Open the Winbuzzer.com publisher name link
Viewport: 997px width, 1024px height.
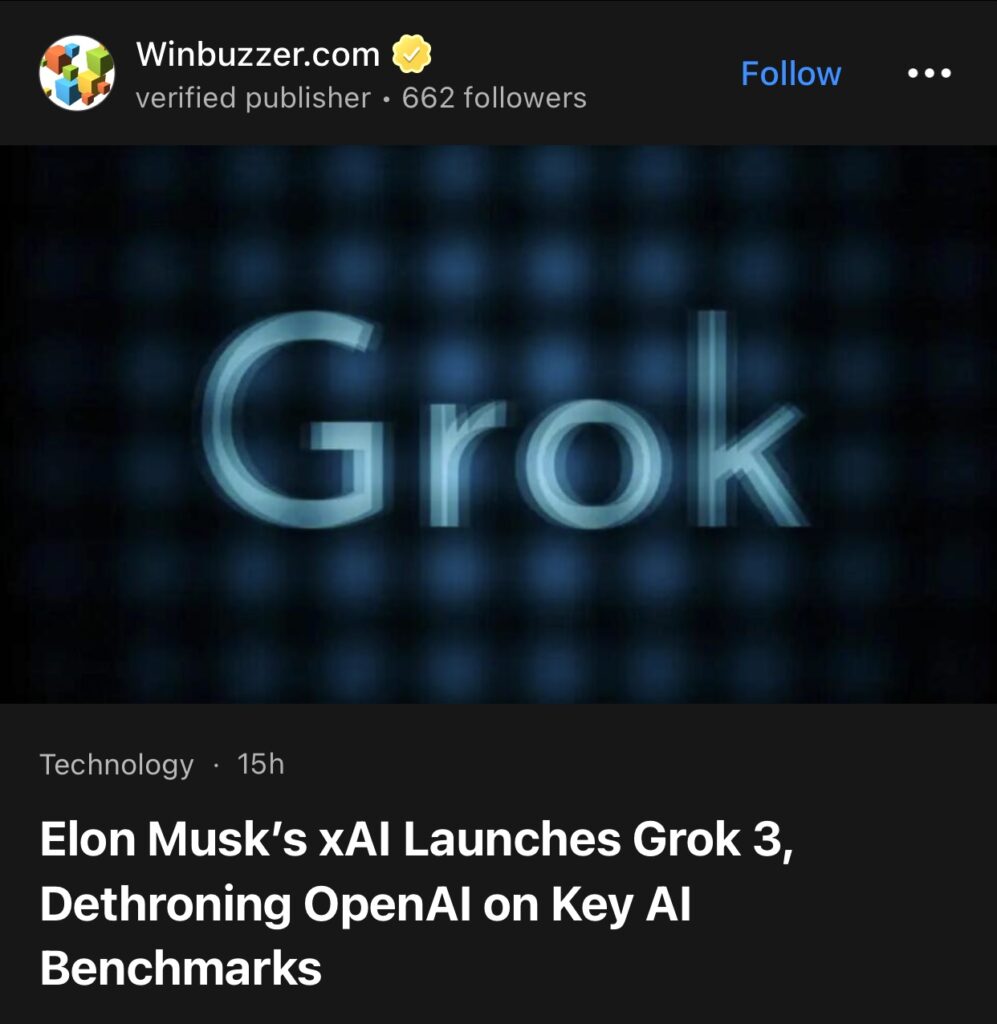[x=258, y=54]
